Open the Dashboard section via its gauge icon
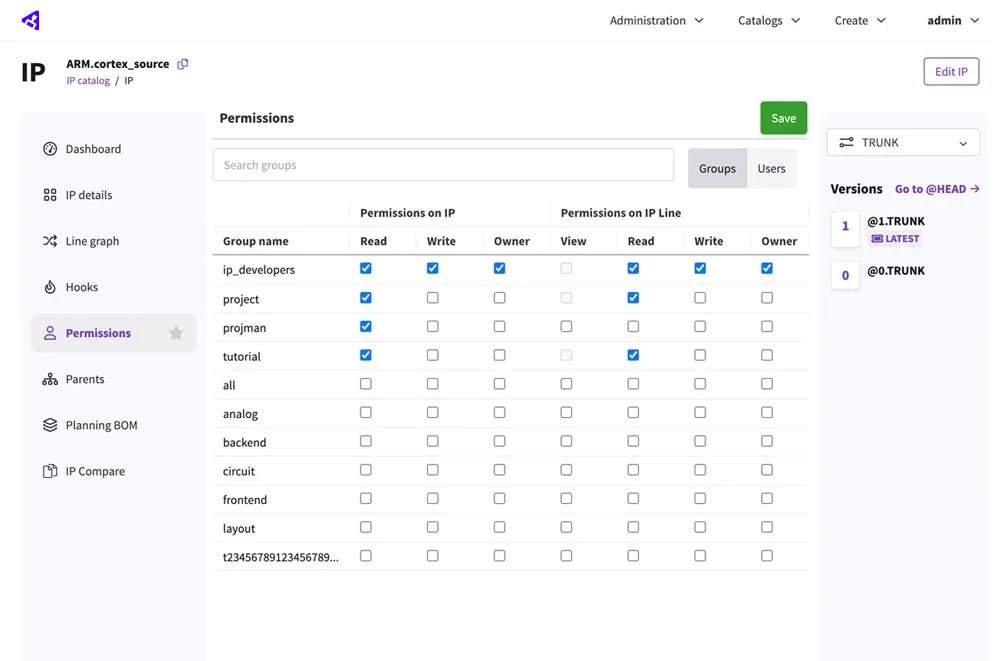Viewport: 1000px width, 661px height. click(49, 148)
